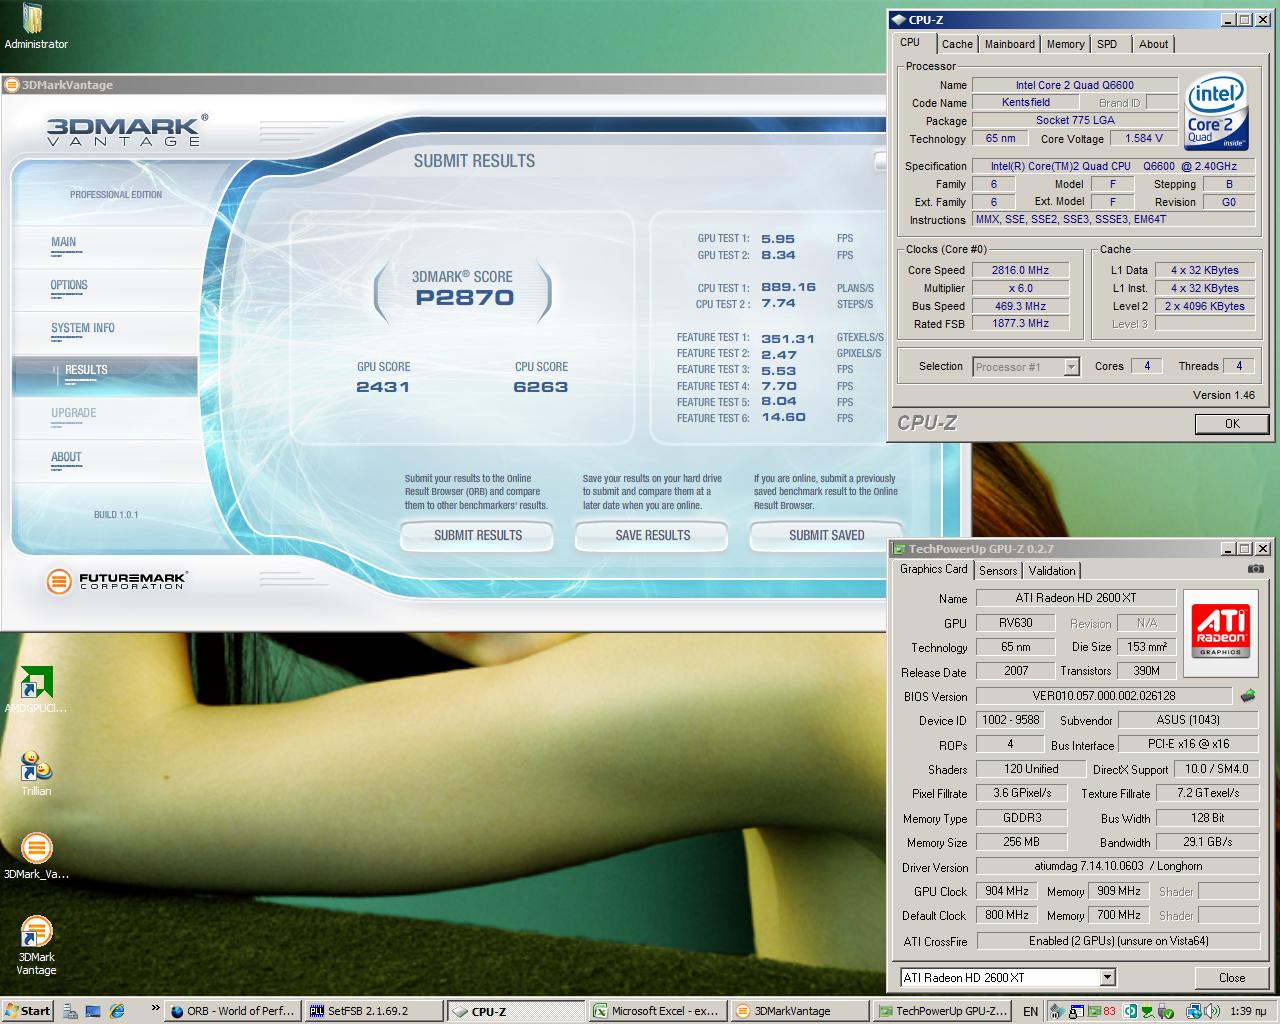Screen dimensions: 1280x1024
Task: Open the Mainboard tab in CPU-Z
Action: pyautogui.click(x=1010, y=44)
